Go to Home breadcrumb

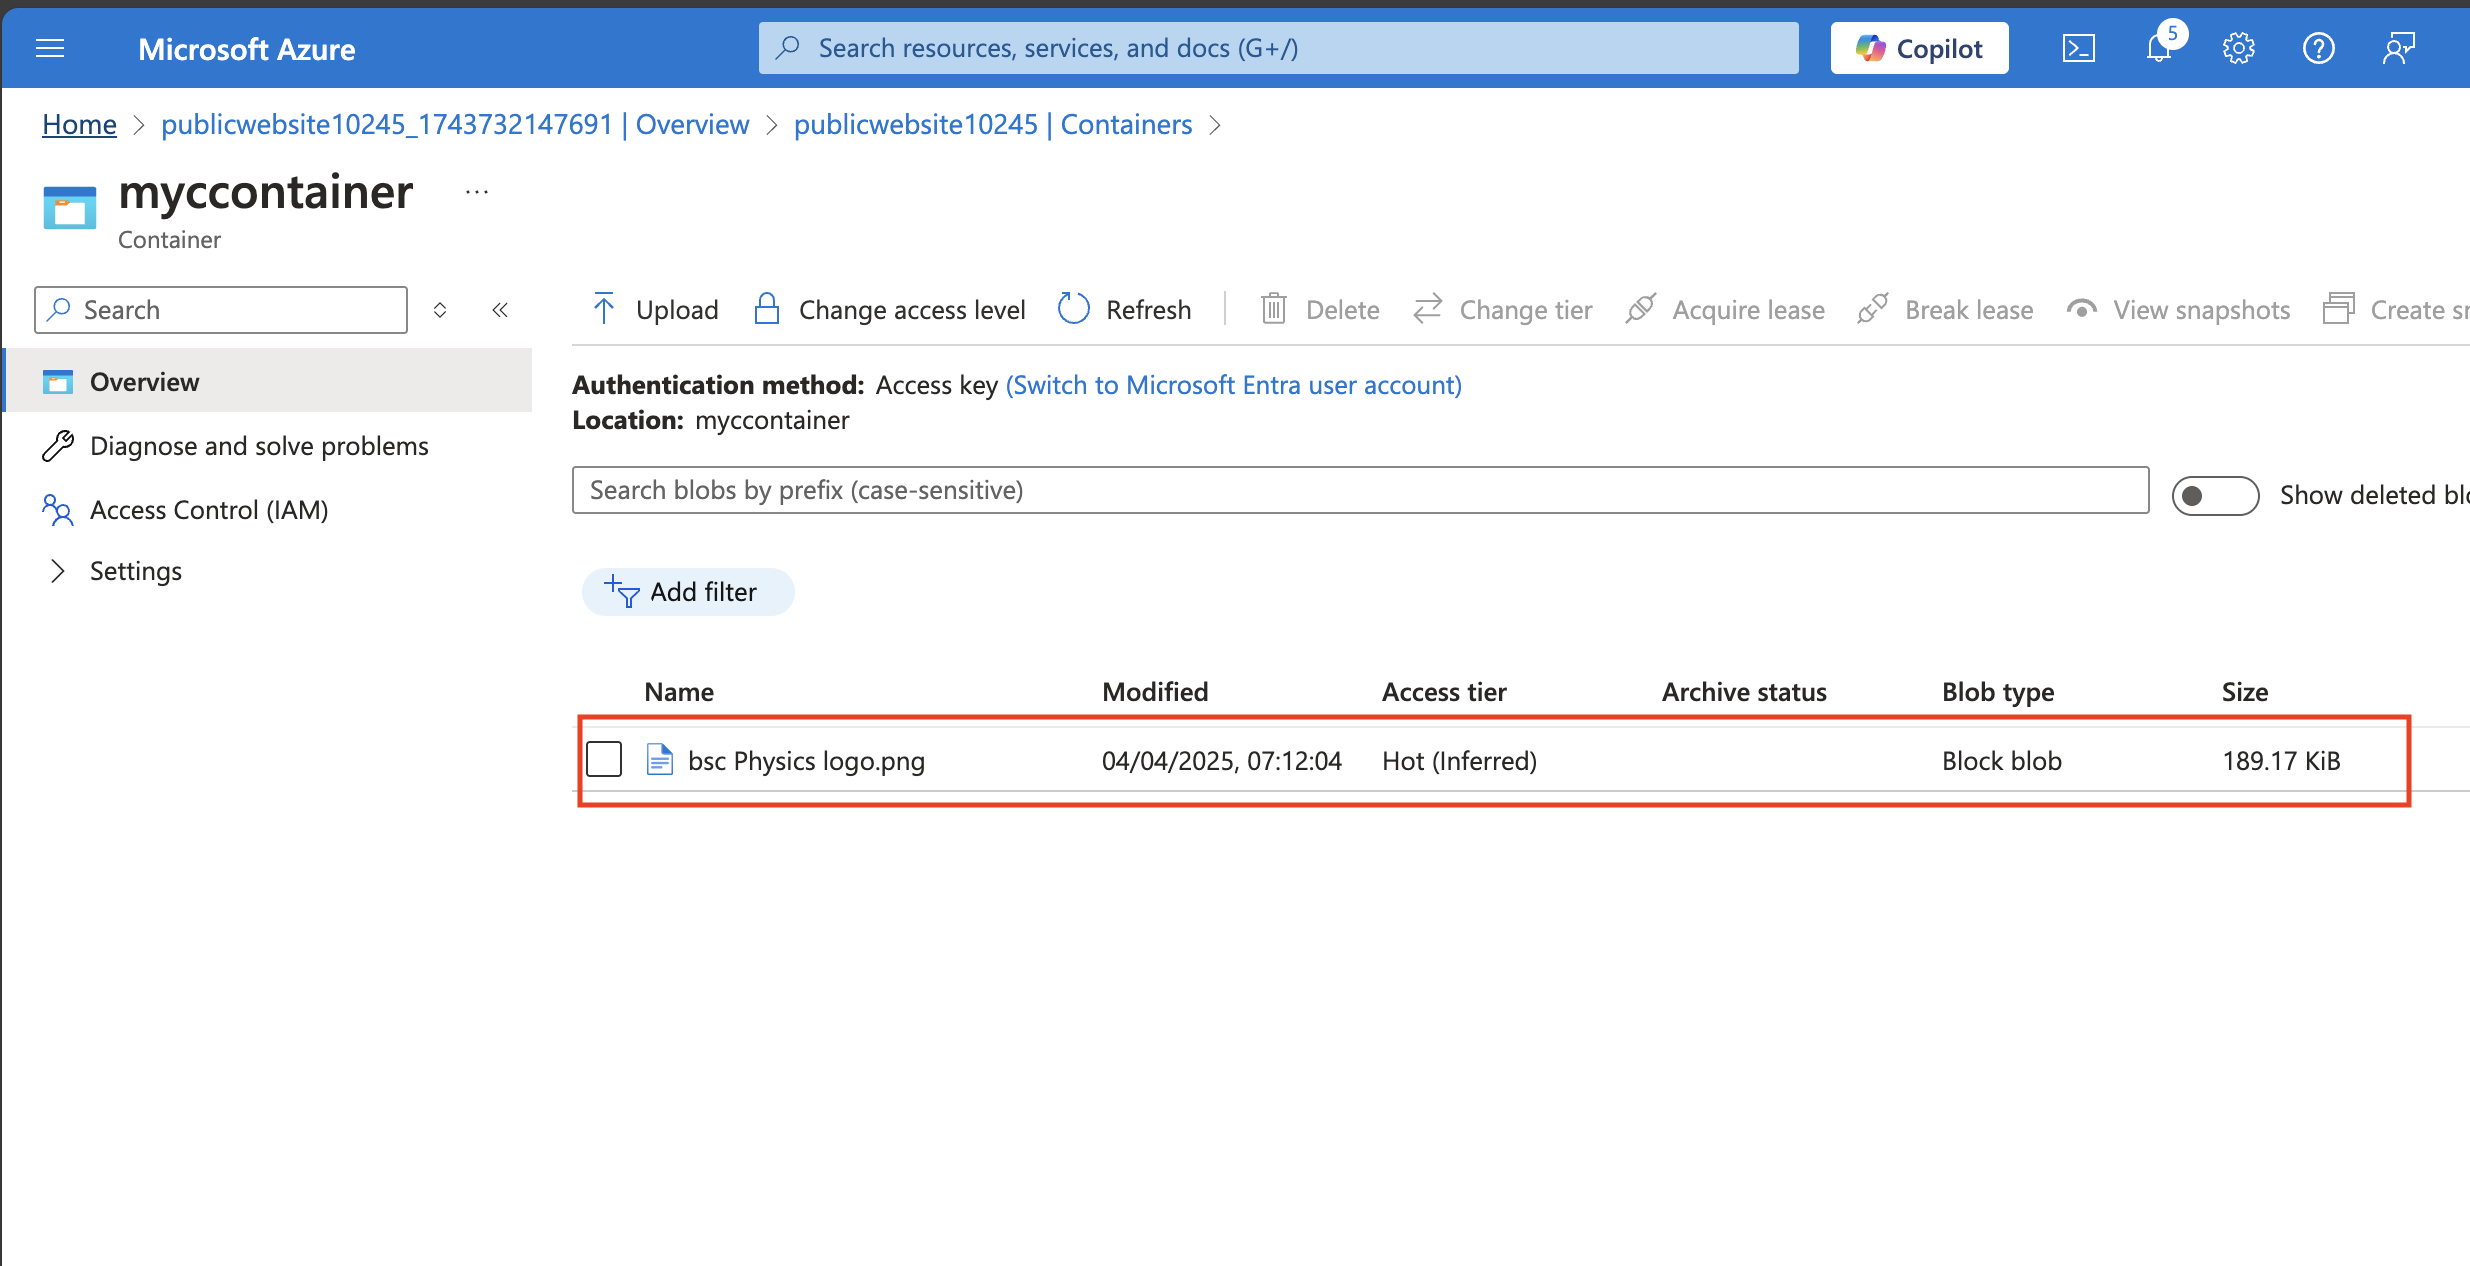[79, 124]
